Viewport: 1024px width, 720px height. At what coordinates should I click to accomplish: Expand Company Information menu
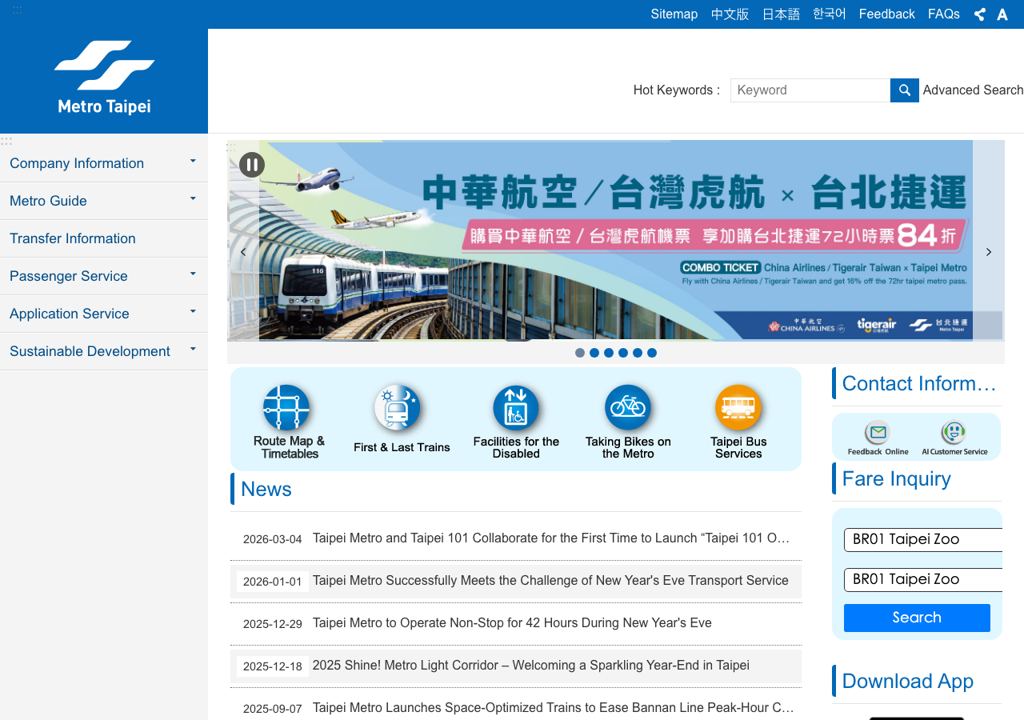(104, 163)
